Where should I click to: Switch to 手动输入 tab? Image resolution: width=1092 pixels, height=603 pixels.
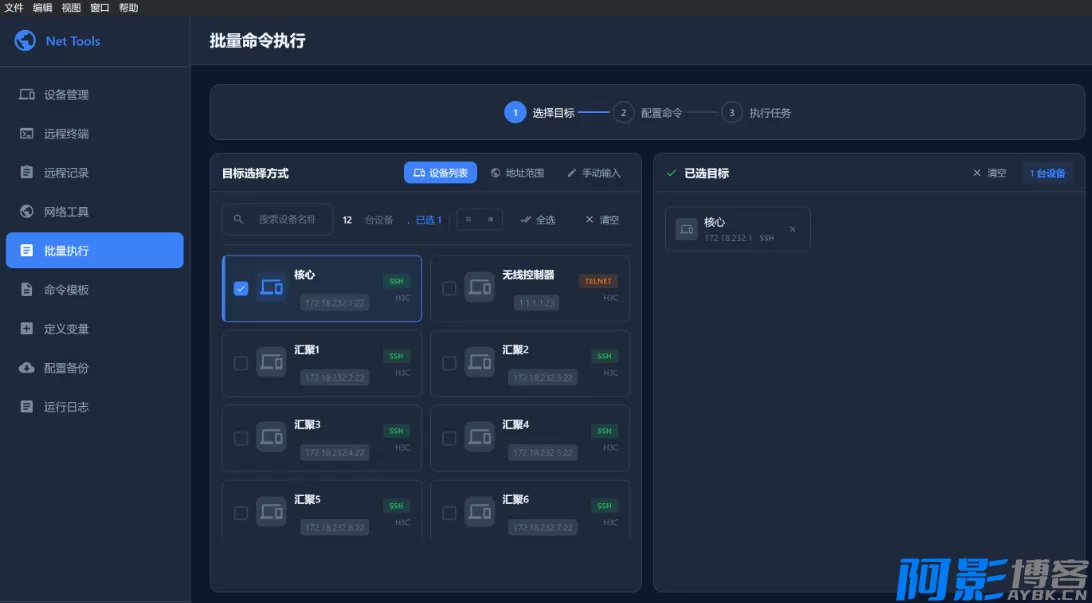pyautogui.click(x=593, y=173)
